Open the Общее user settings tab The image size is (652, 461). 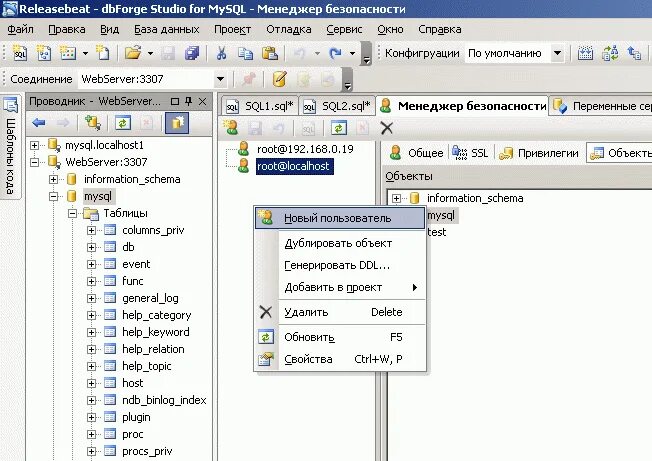pos(416,153)
